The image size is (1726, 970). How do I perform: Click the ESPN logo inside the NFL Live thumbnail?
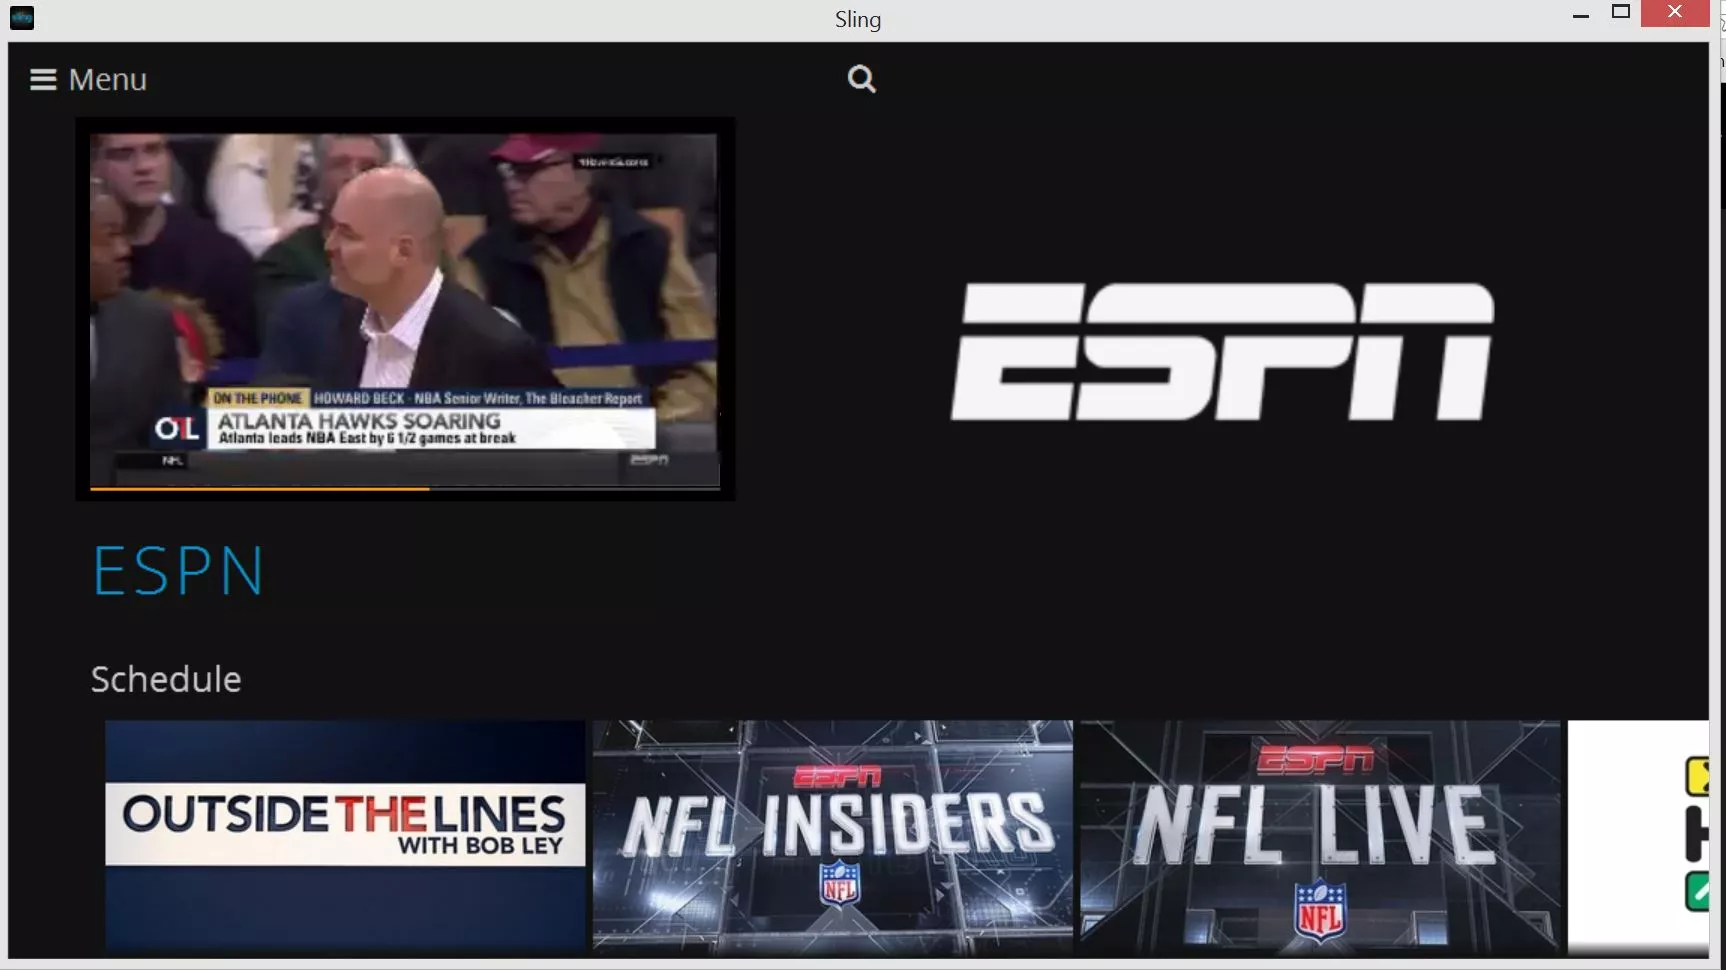coord(1318,758)
